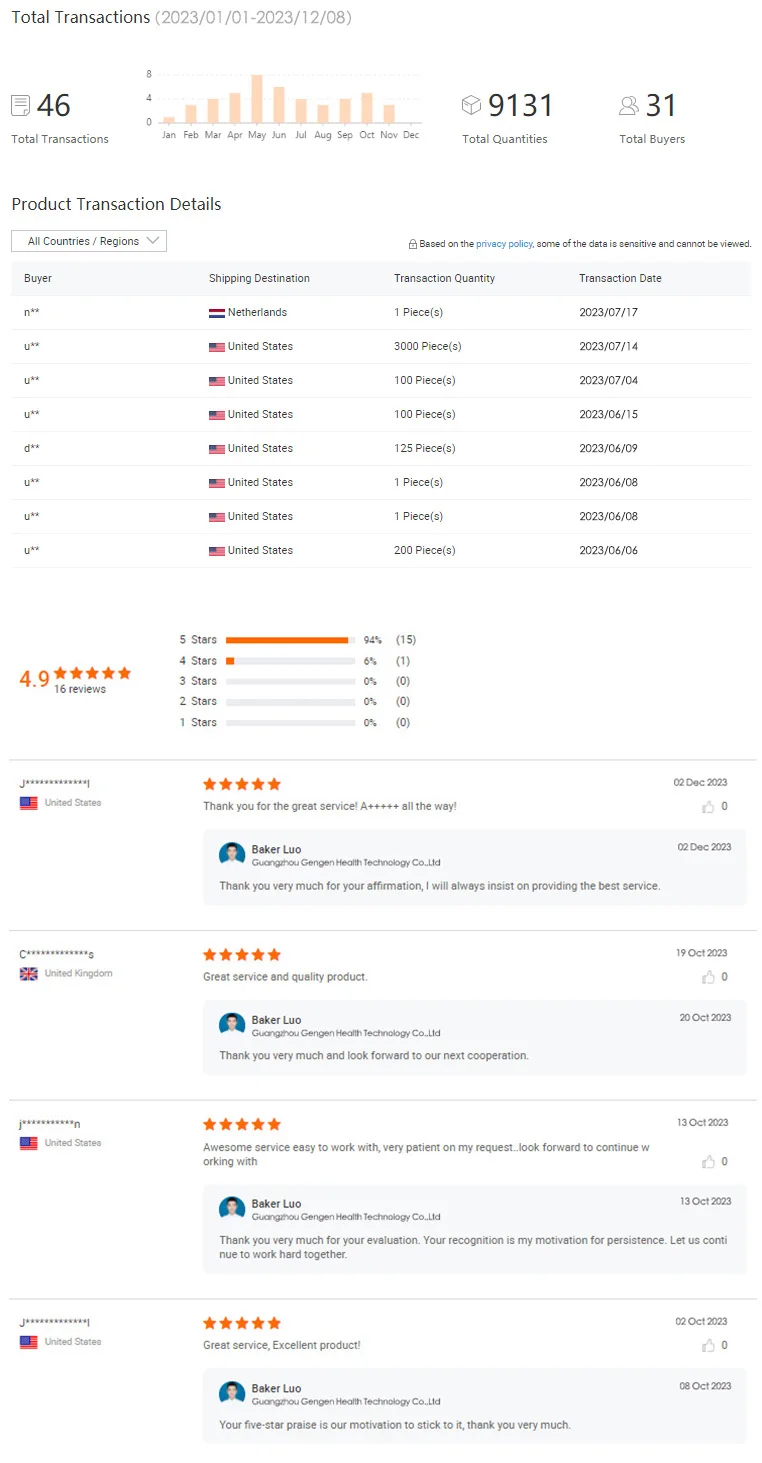Click Baker Luo's avatar in first reply

click(232, 854)
